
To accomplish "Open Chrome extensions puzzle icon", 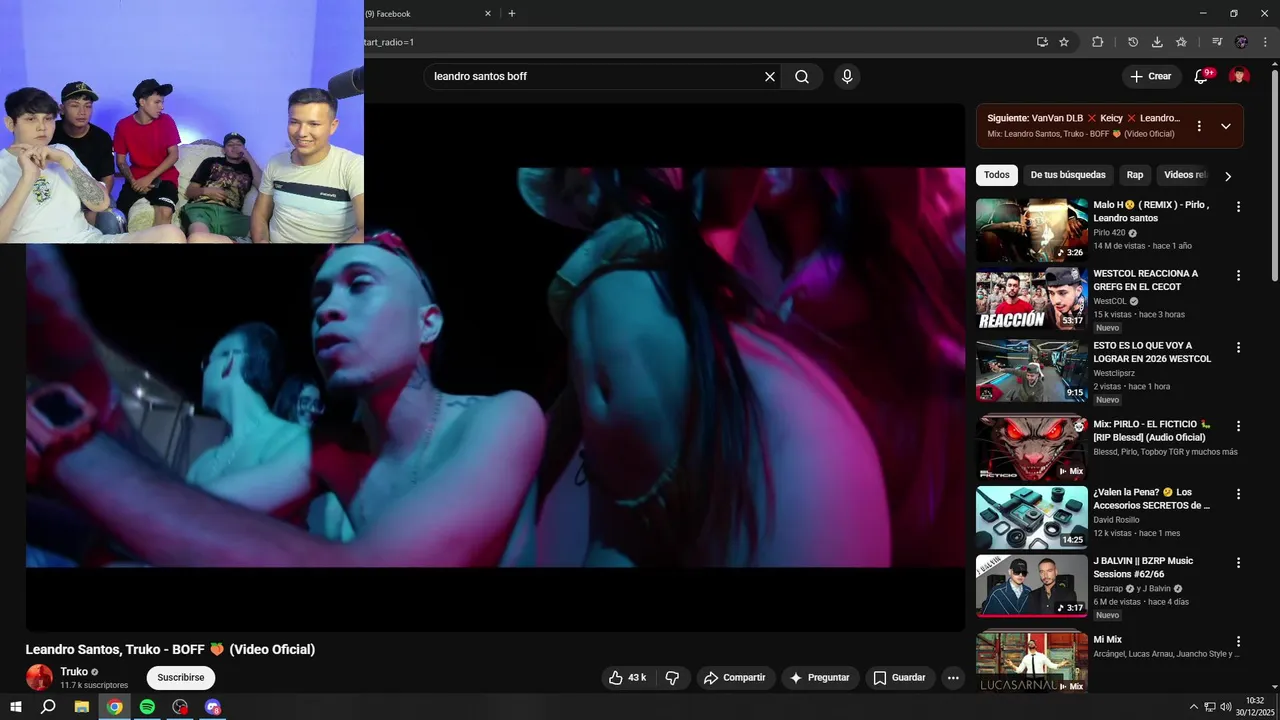I will tap(1097, 42).
